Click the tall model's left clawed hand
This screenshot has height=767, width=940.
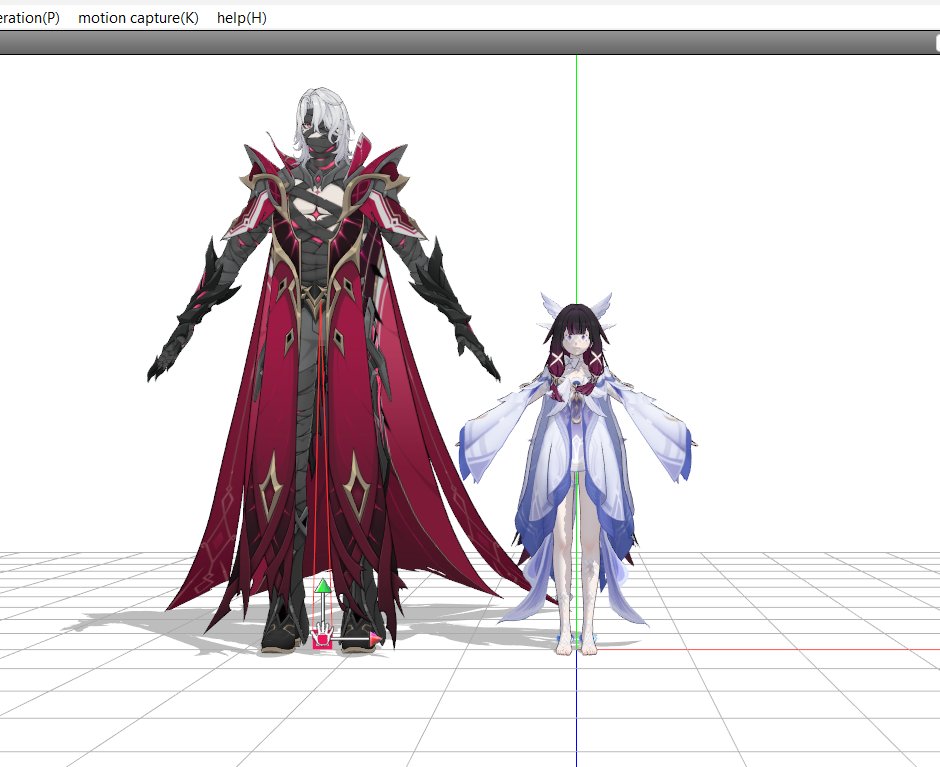(166, 362)
